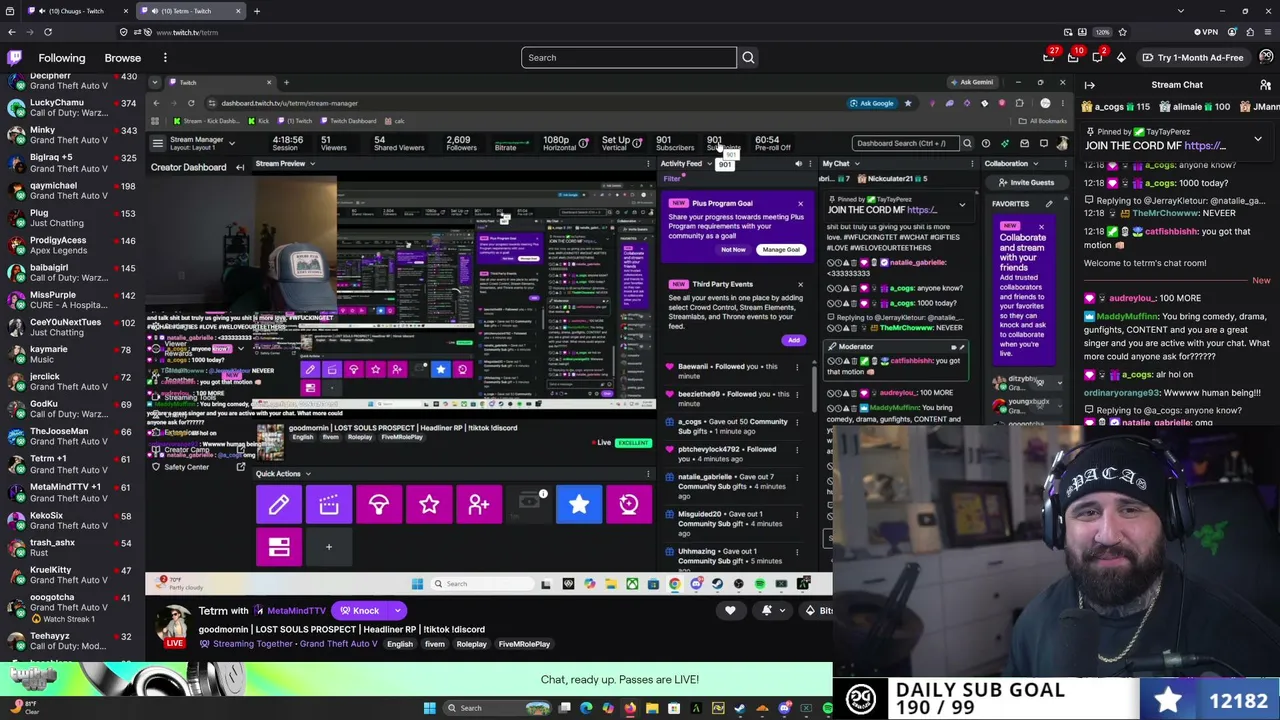Click the Tetrm channel avatar with LIVE badge
Screen dimensions: 1280x720
point(175,627)
